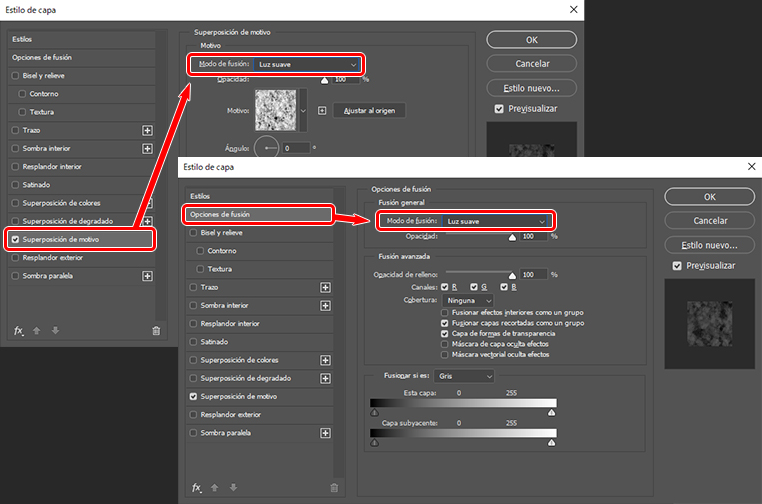Click the new preset icon beside Motivo thumbnail
Image resolution: width=762 pixels, height=504 pixels.
coord(322,110)
